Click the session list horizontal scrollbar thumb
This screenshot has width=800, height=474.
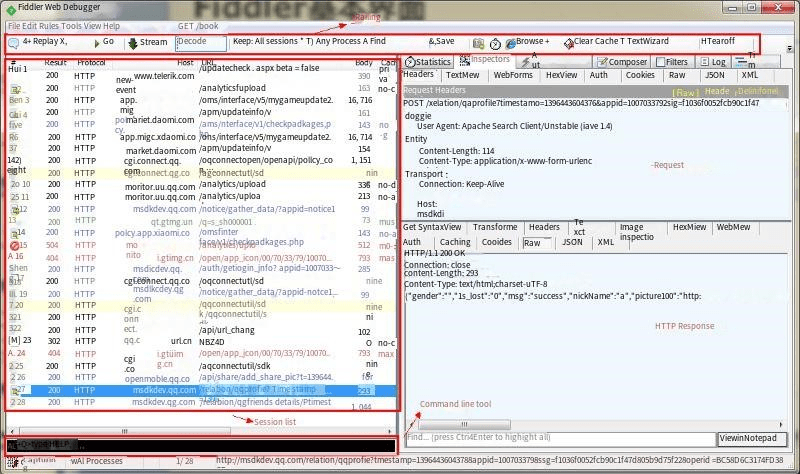[124, 432]
